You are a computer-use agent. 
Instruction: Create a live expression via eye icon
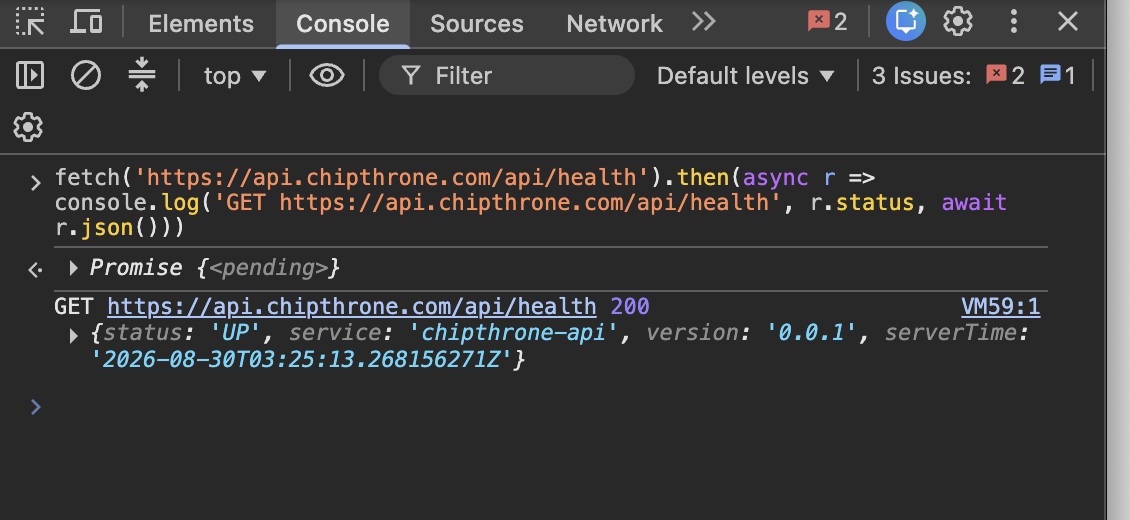click(327, 76)
